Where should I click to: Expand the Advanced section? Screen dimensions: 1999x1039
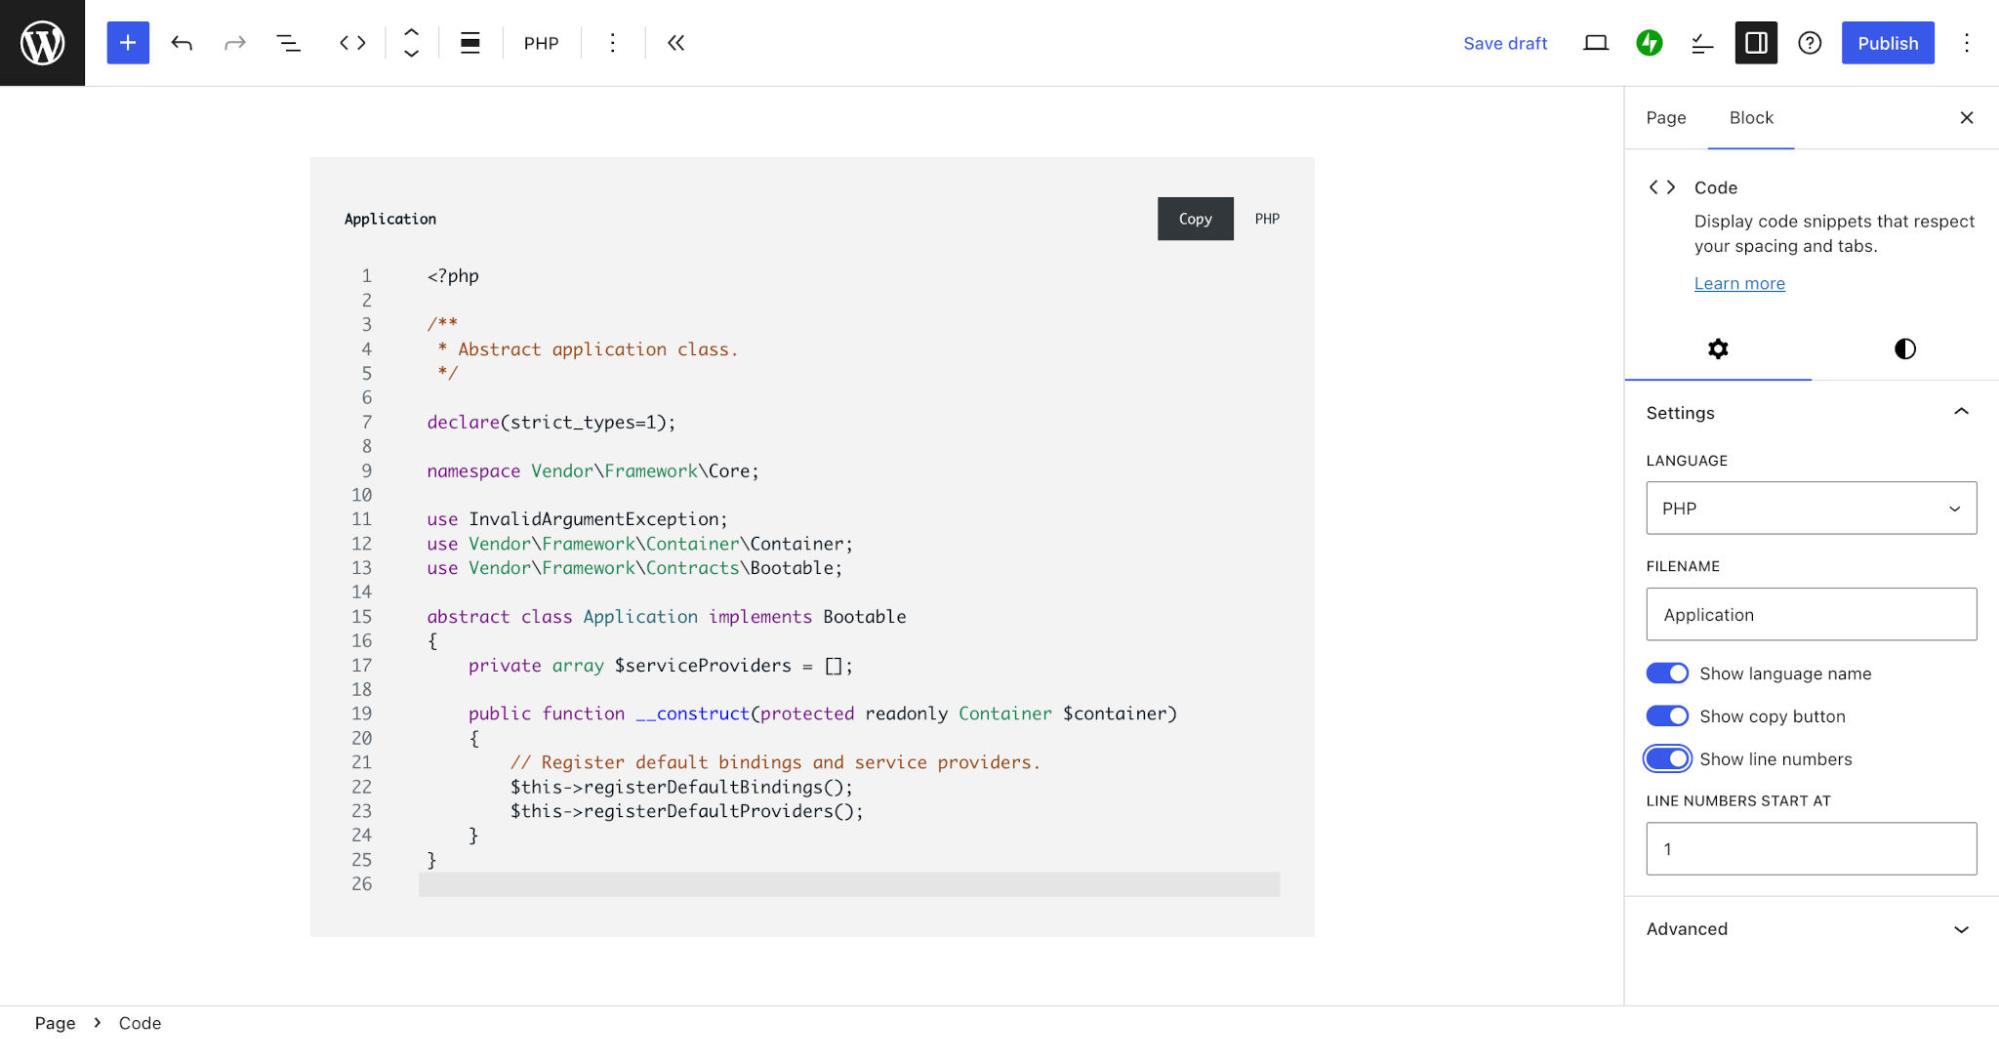(1810, 929)
